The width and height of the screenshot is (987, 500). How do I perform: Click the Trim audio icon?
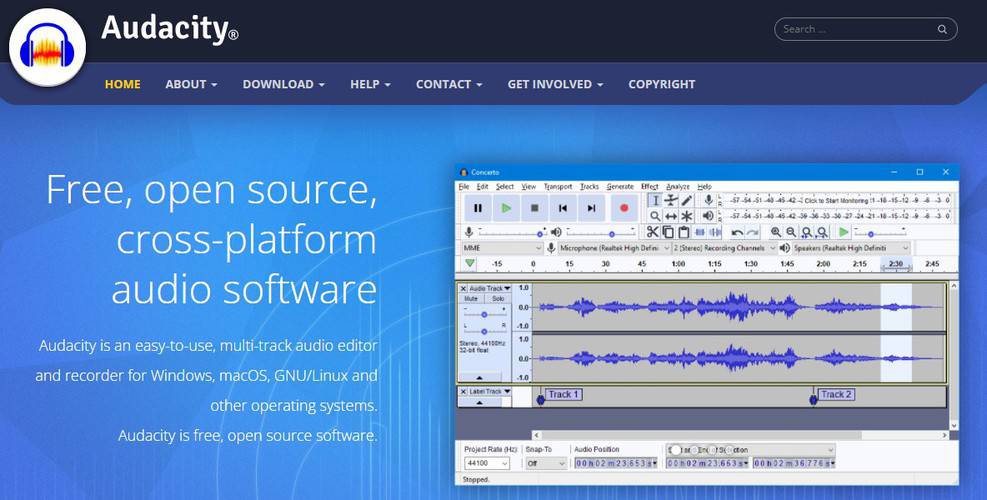click(700, 232)
